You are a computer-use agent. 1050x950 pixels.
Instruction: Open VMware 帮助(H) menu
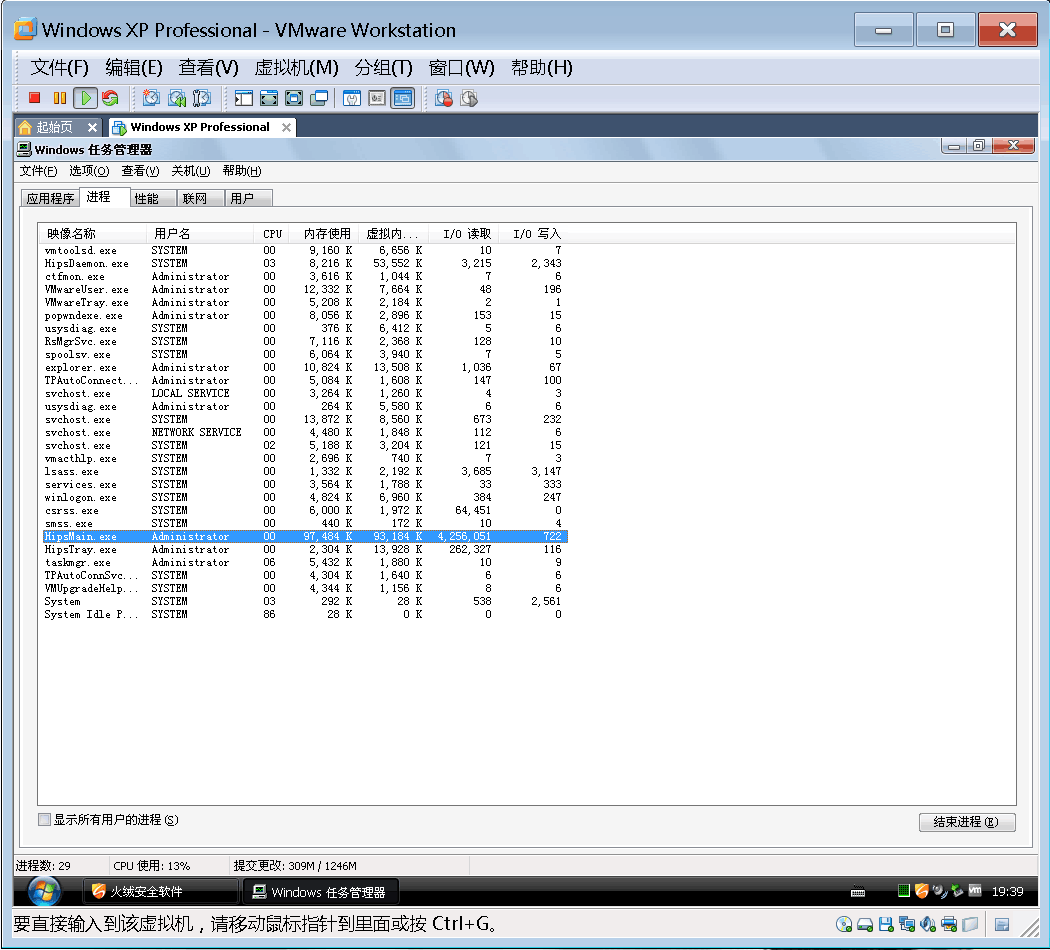click(x=542, y=68)
